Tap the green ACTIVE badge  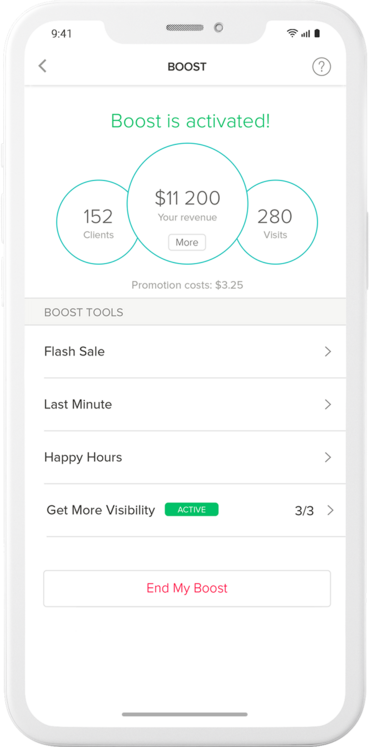191,510
